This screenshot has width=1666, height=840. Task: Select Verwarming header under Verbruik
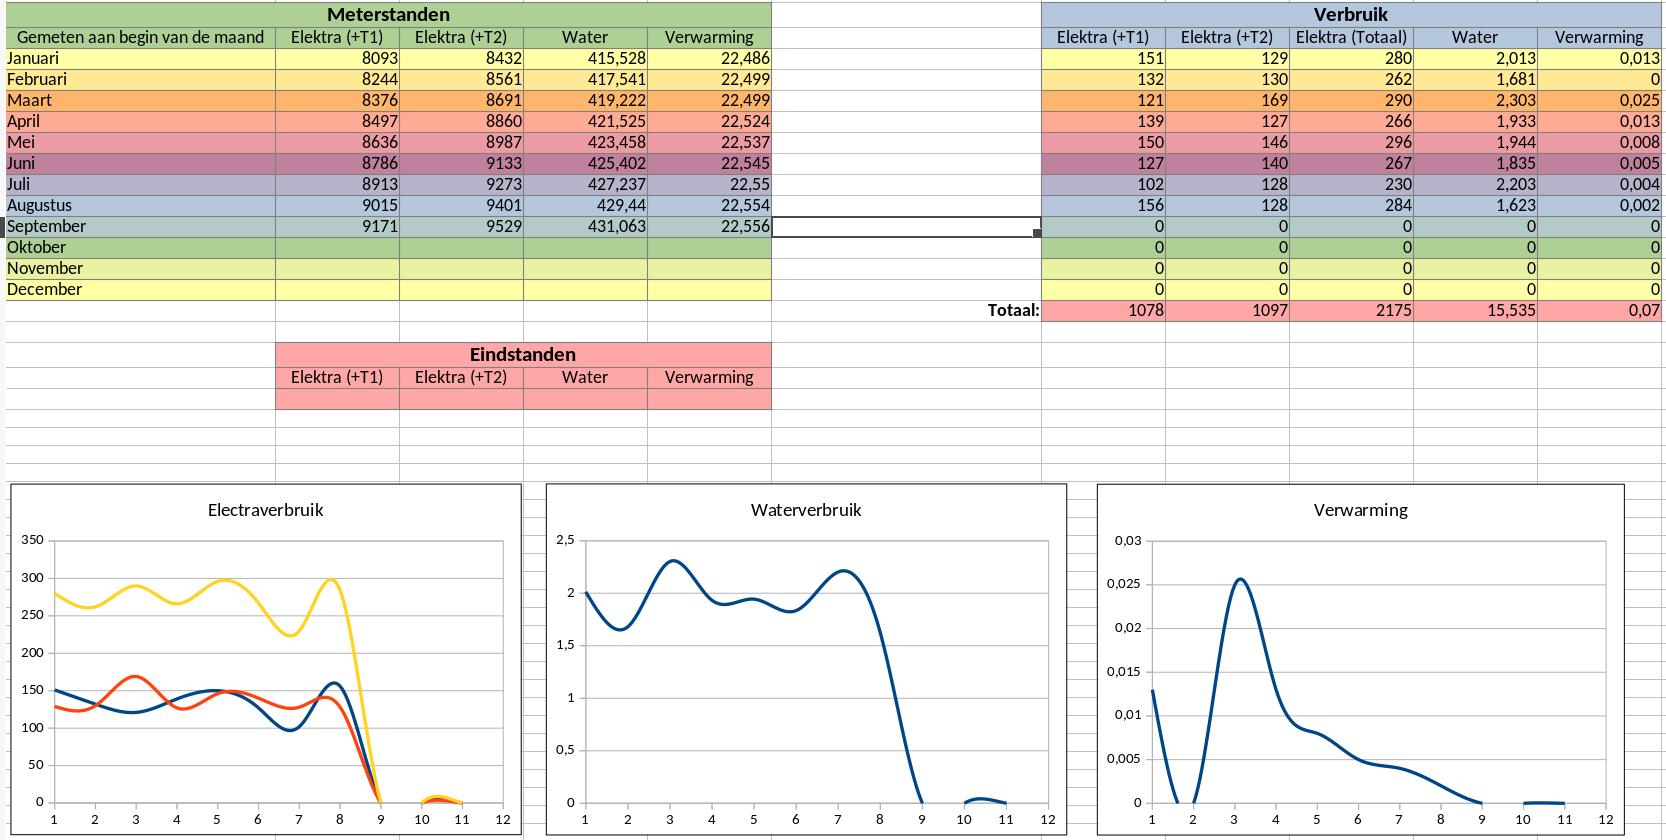(1599, 37)
